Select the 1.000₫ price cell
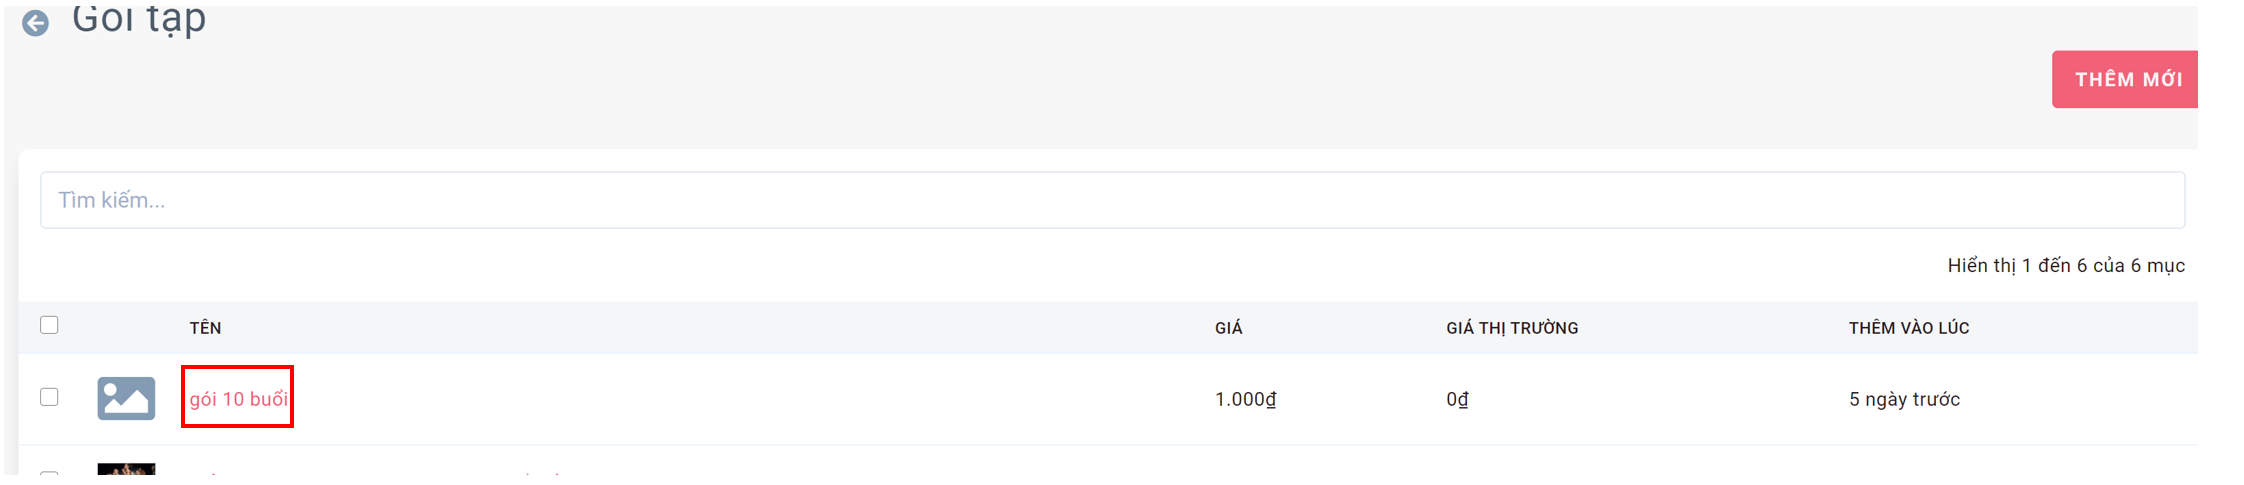The width and height of the screenshot is (2244, 485). pyautogui.click(x=1246, y=399)
